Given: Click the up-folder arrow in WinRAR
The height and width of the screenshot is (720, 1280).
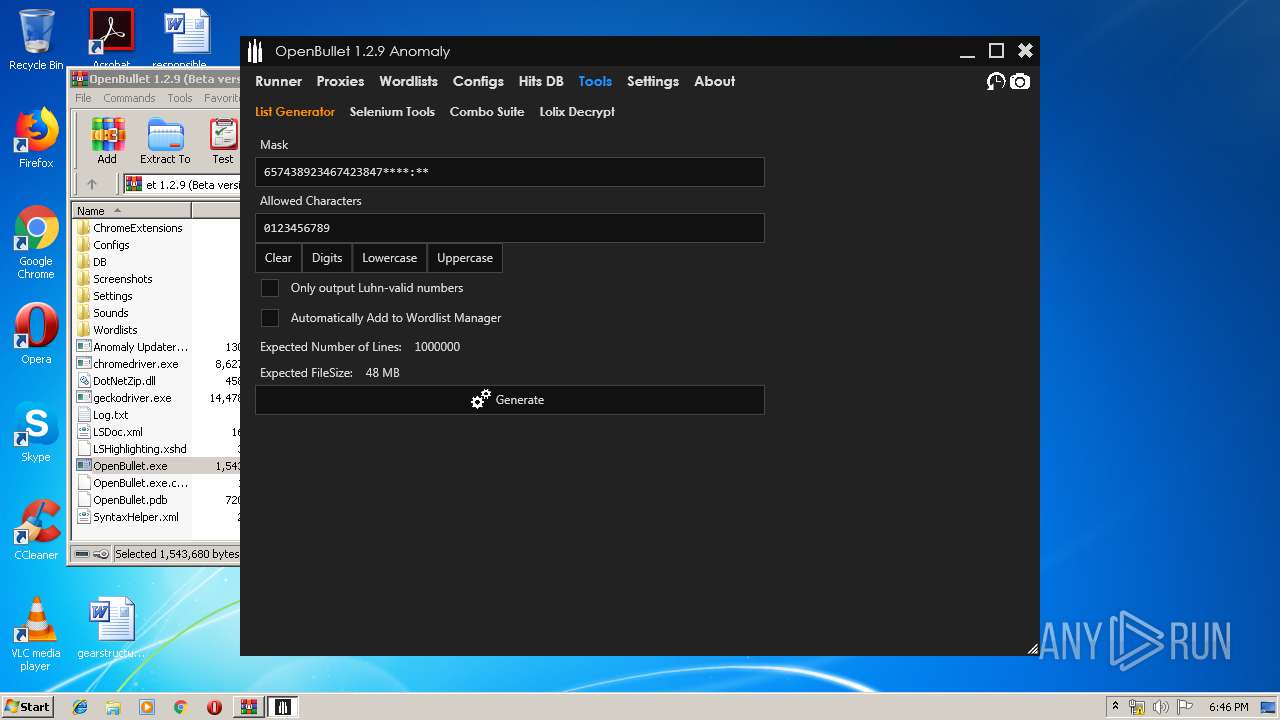Looking at the screenshot, I should coord(92,184).
